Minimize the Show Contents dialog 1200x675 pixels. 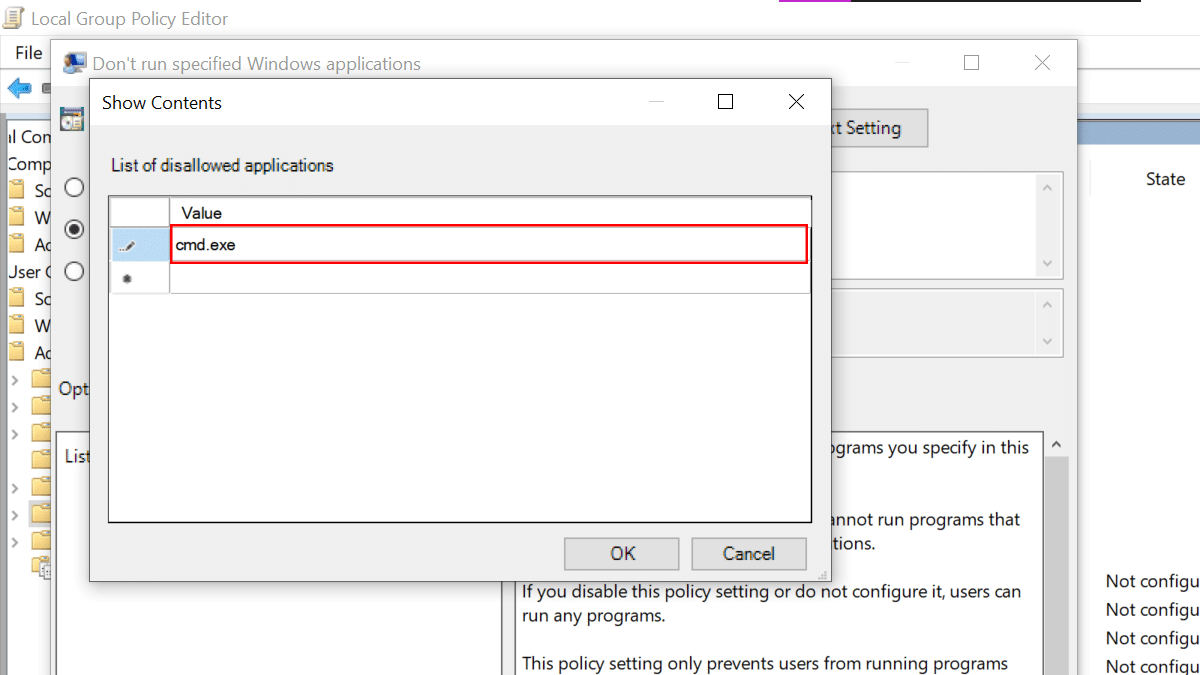pos(656,102)
